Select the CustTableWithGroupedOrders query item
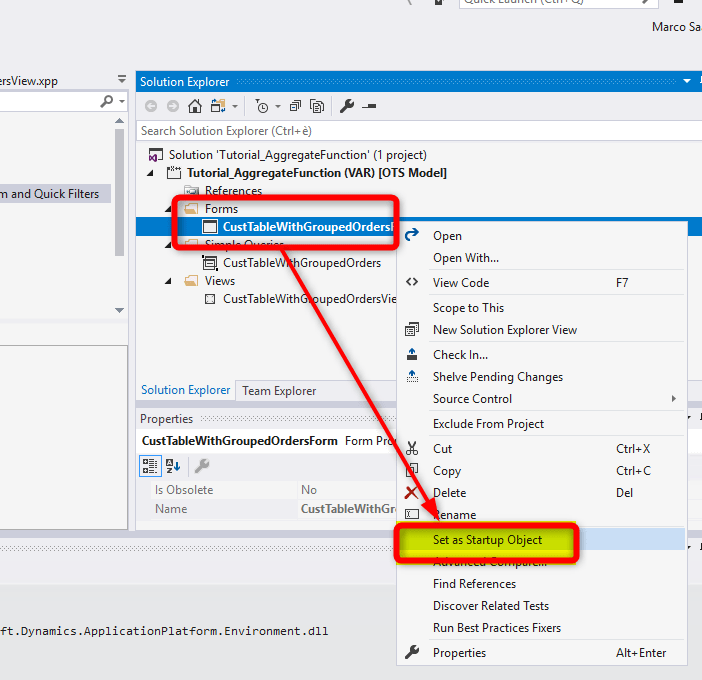This screenshot has height=680, width=702. [301, 263]
